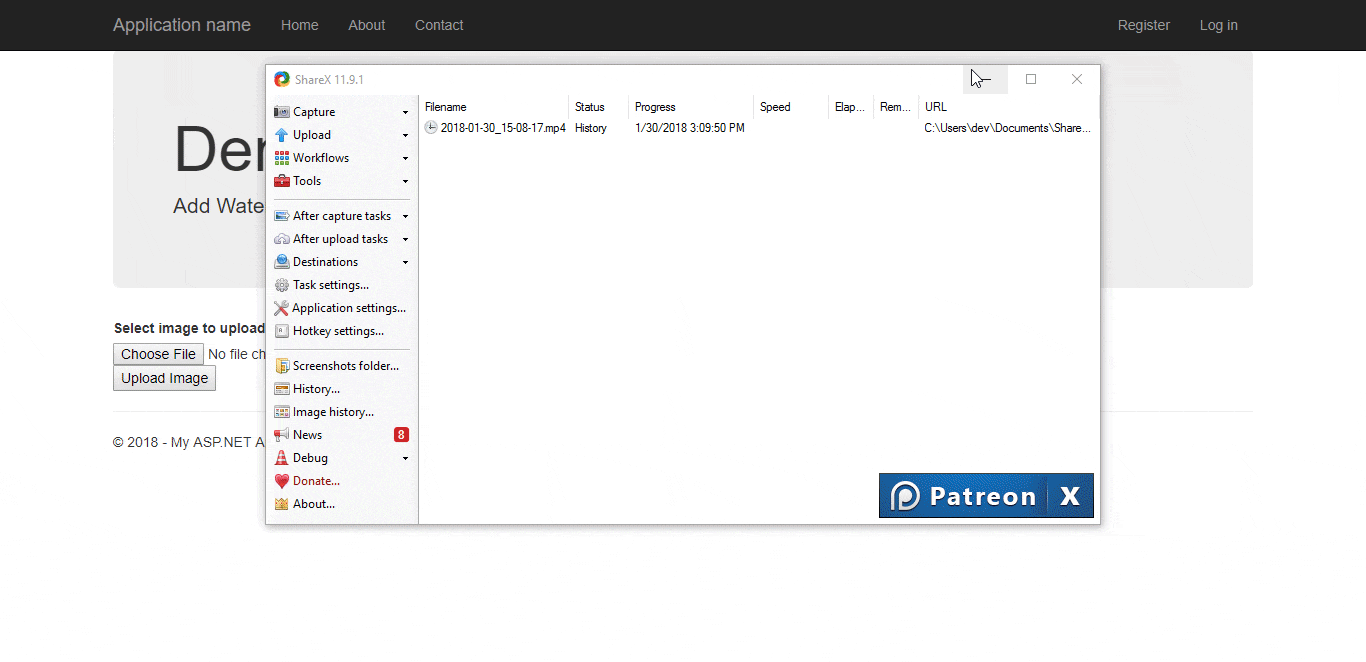
Task: Open Hotkey settings
Action: pos(337,331)
